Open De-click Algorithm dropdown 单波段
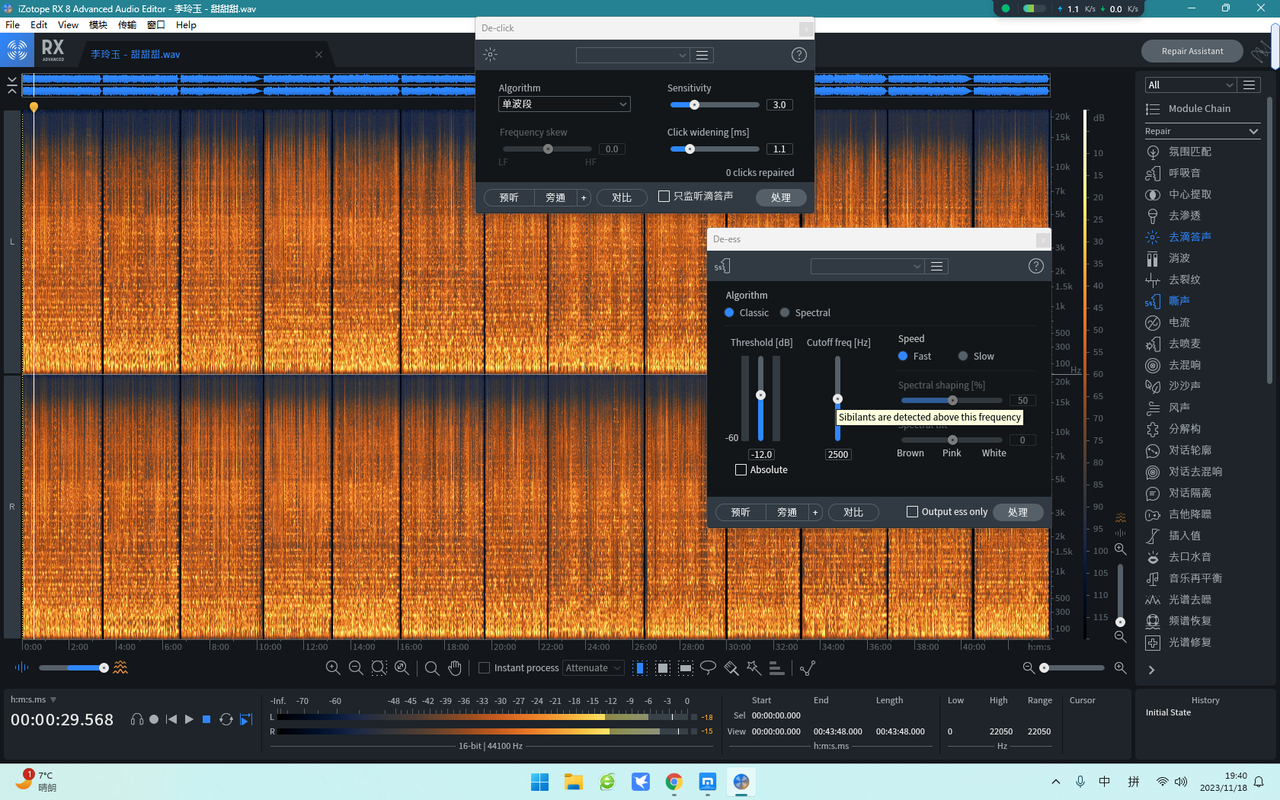 pos(564,104)
